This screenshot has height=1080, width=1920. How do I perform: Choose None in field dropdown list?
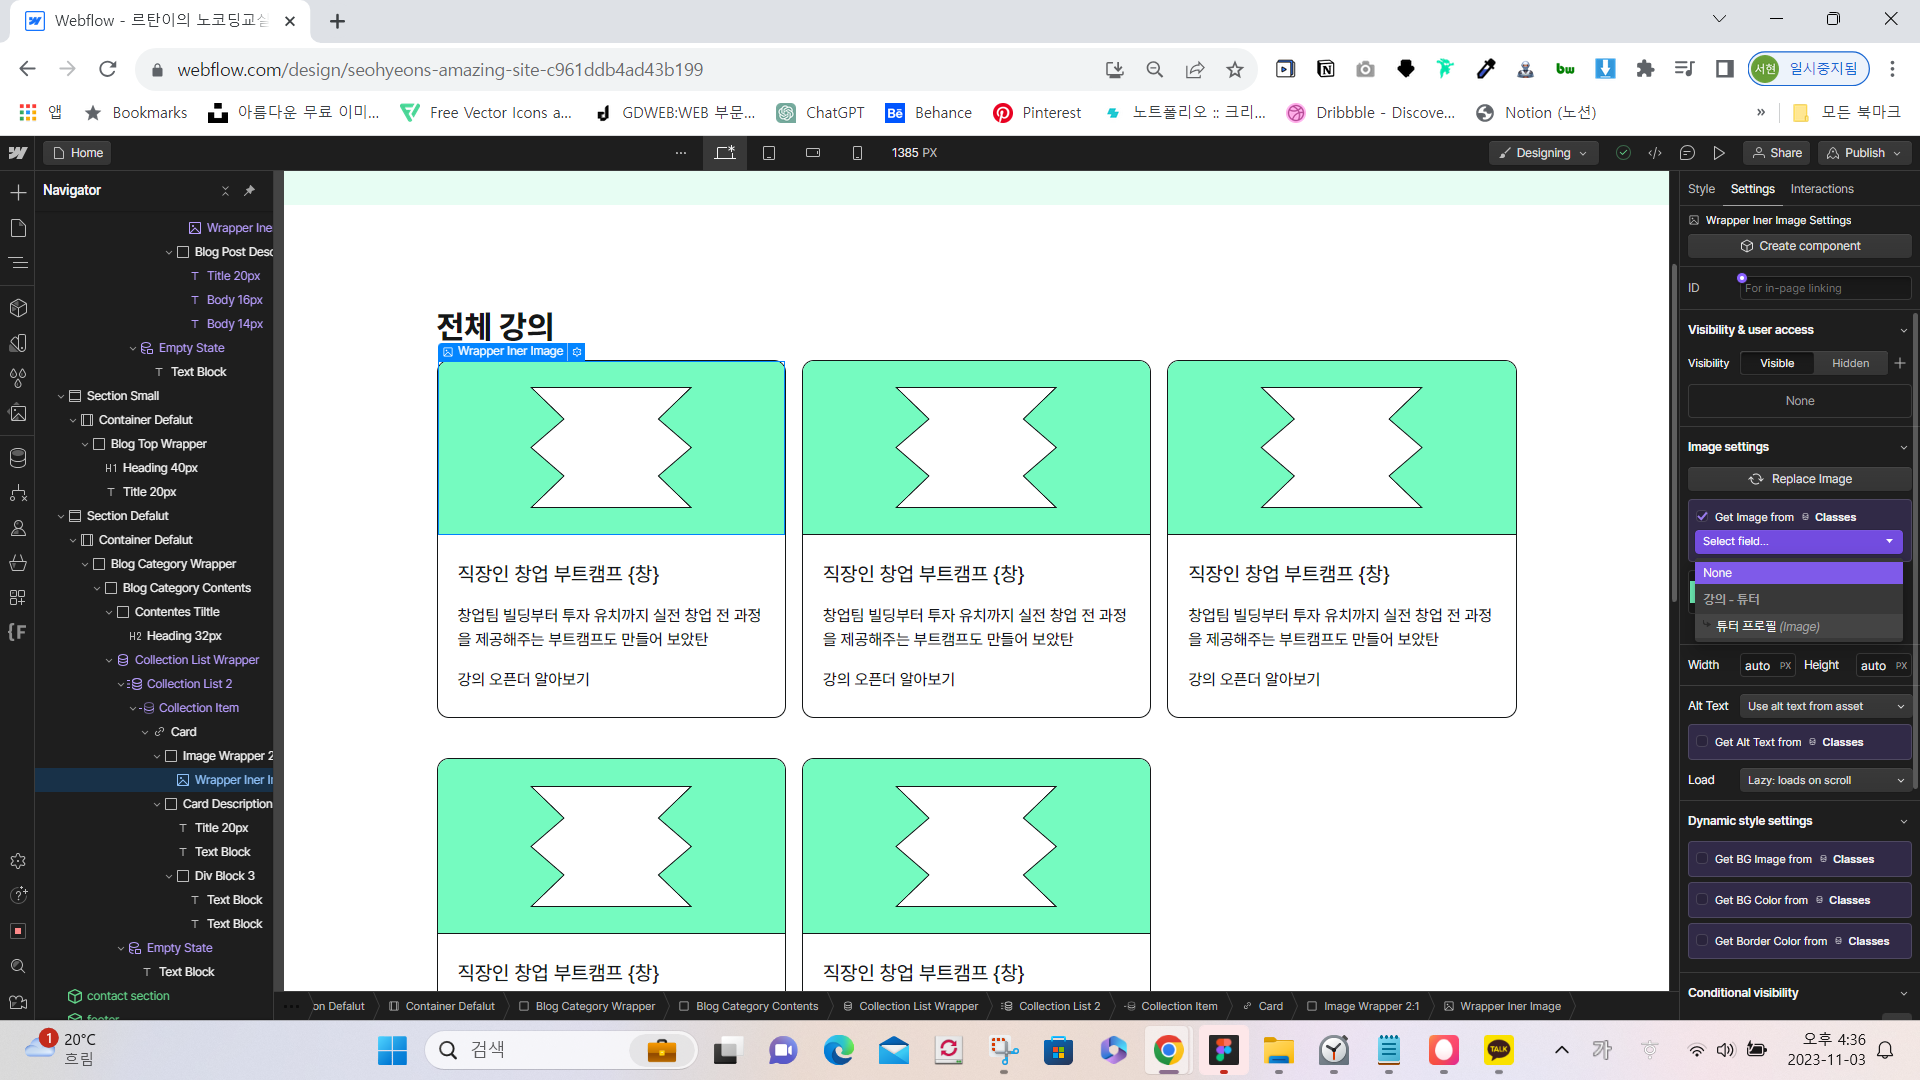(1798, 573)
